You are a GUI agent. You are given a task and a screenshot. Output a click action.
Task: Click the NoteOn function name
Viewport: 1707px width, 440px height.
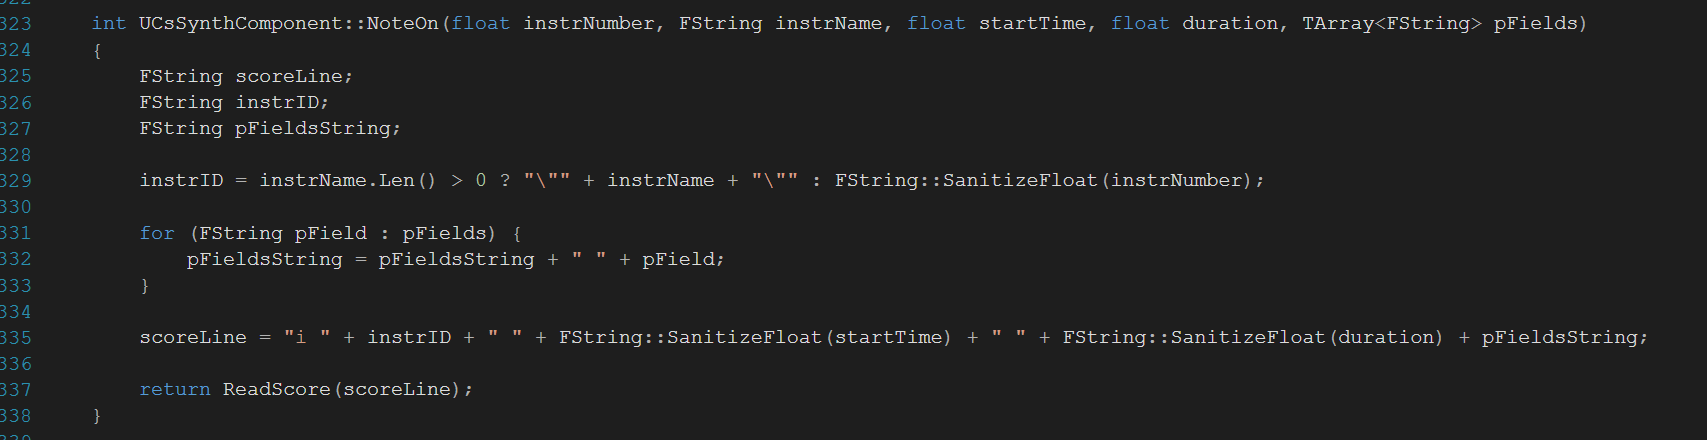tap(402, 23)
